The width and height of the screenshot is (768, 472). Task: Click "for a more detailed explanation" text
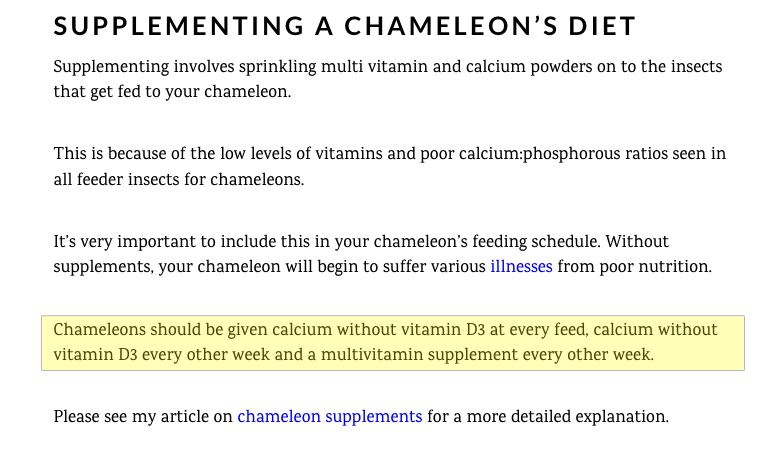coord(548,416)
